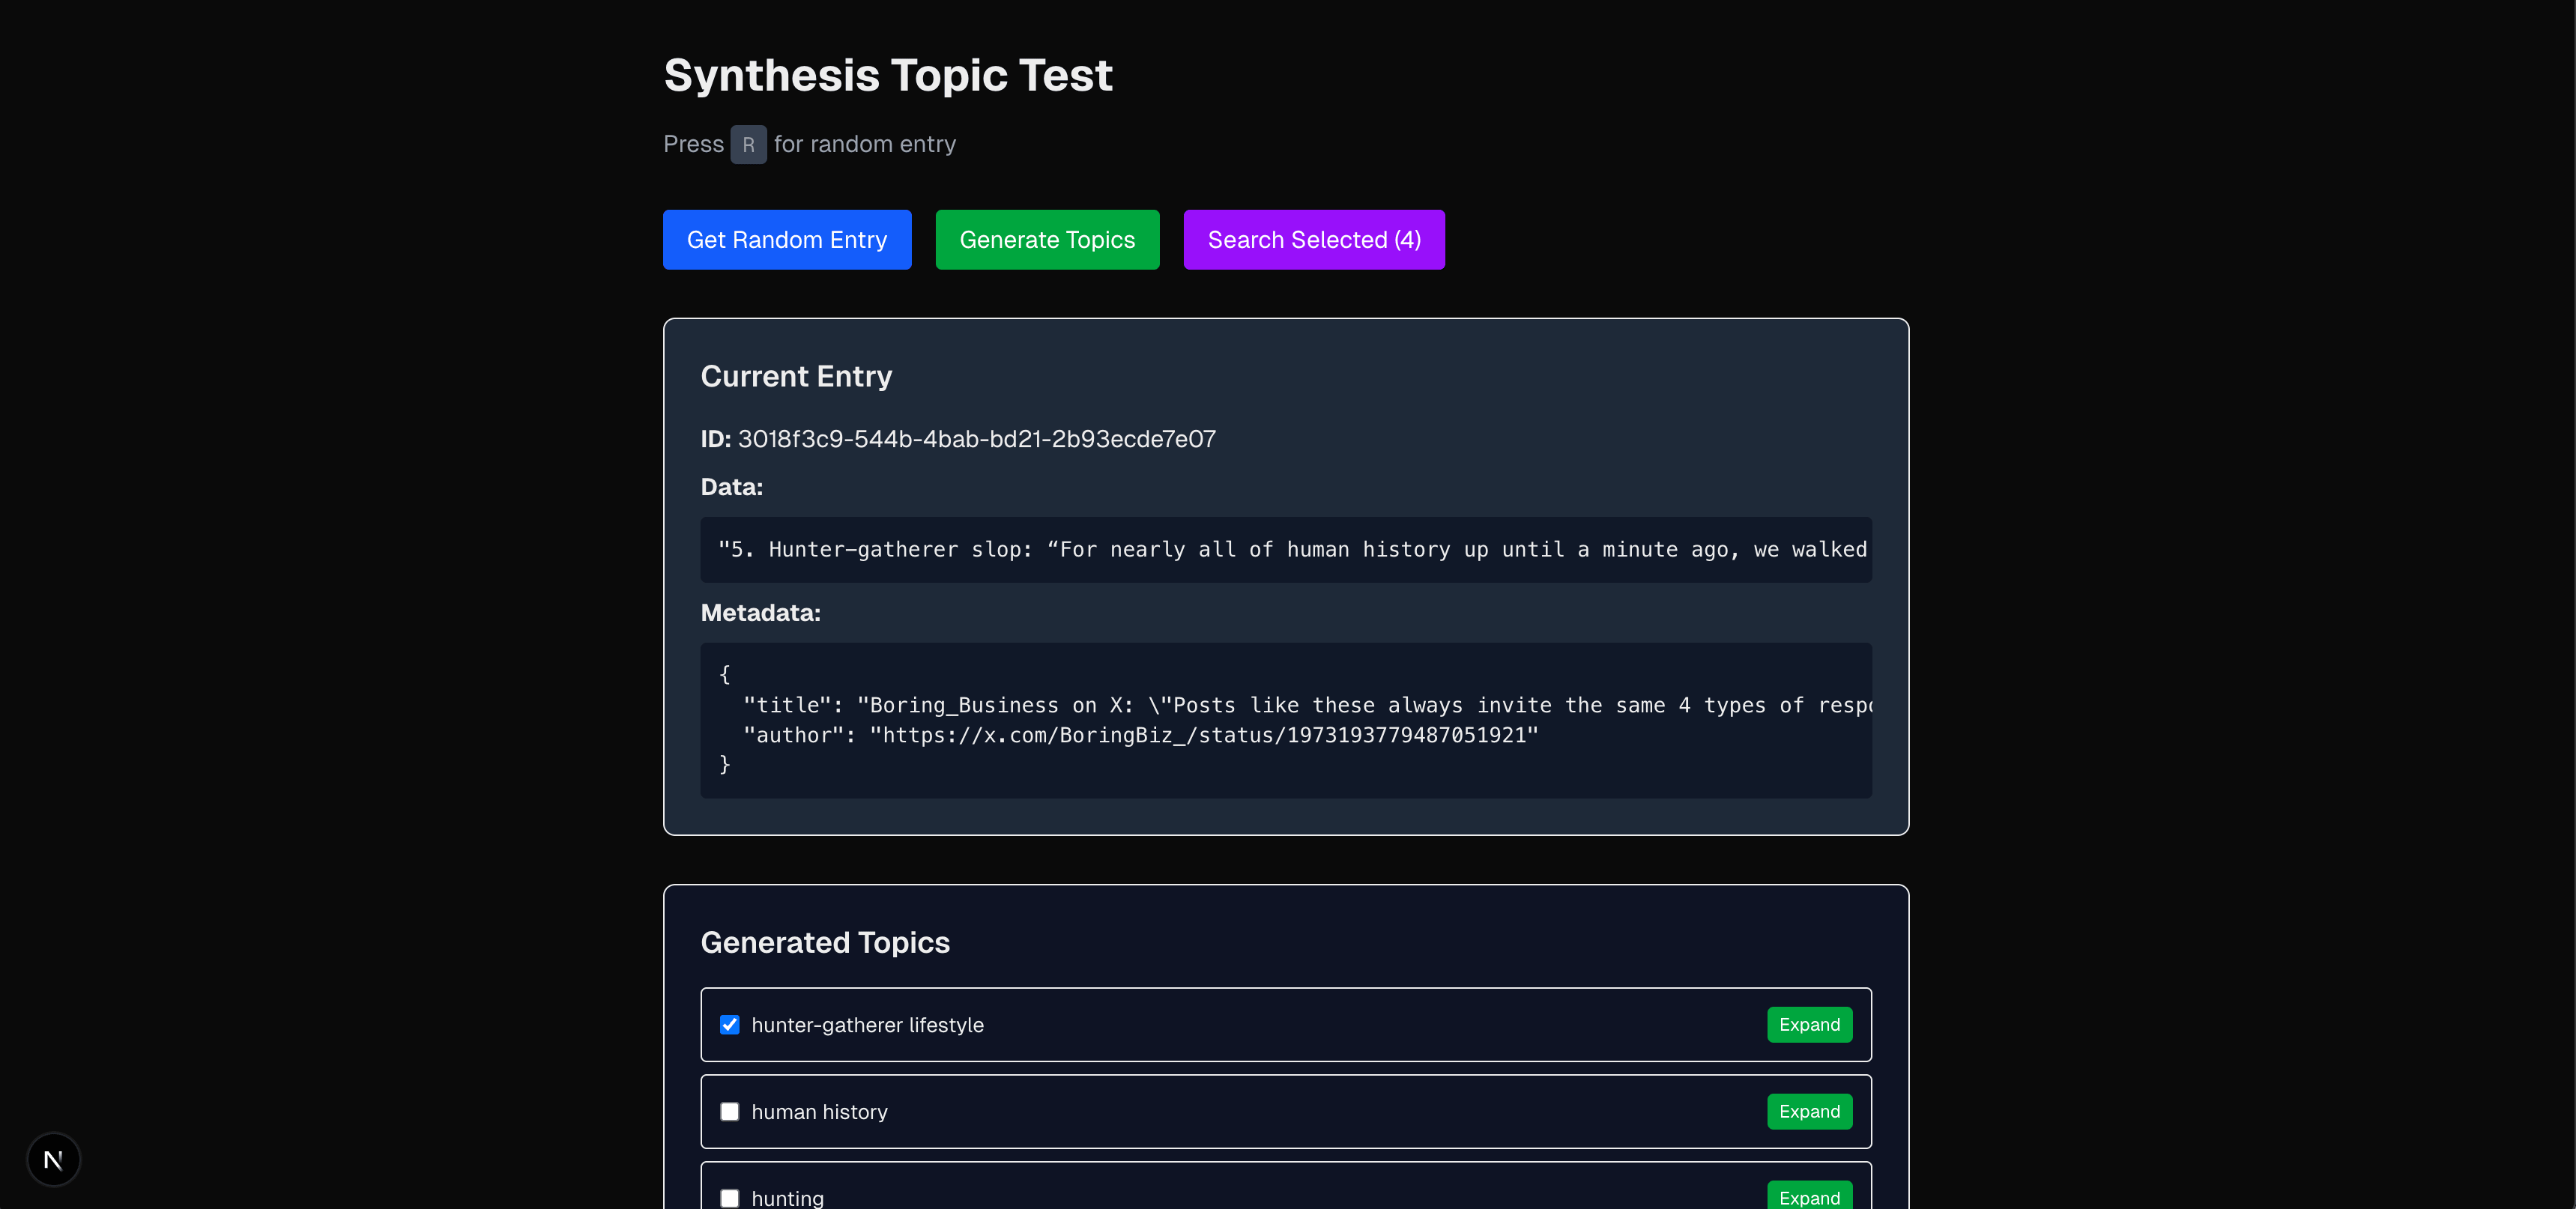Click the Data text block
This screenshot has height=1209, width=2576.
[x=1285, y=550]
